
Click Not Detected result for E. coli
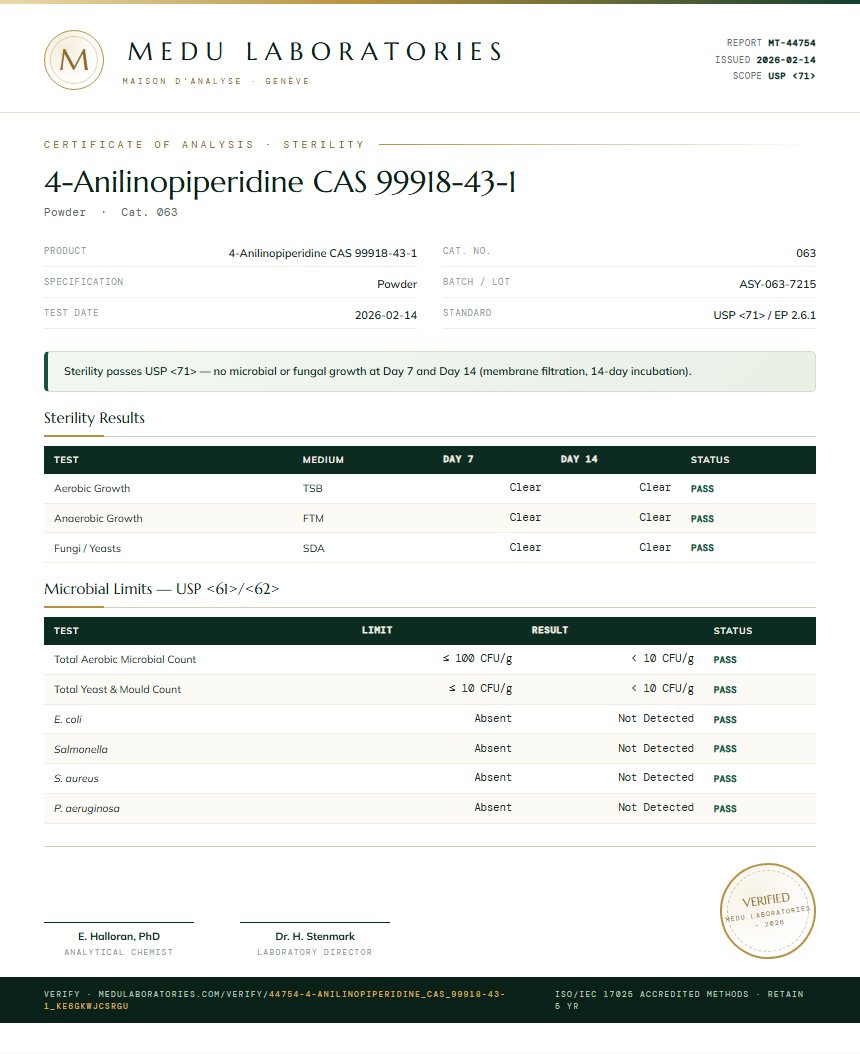pyautogui.click(x=656, y=718)
